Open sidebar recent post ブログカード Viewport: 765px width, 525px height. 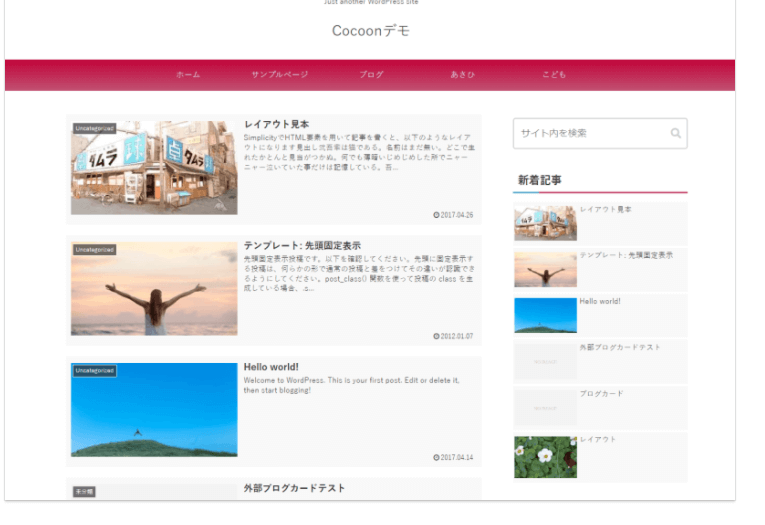[600, 394]
